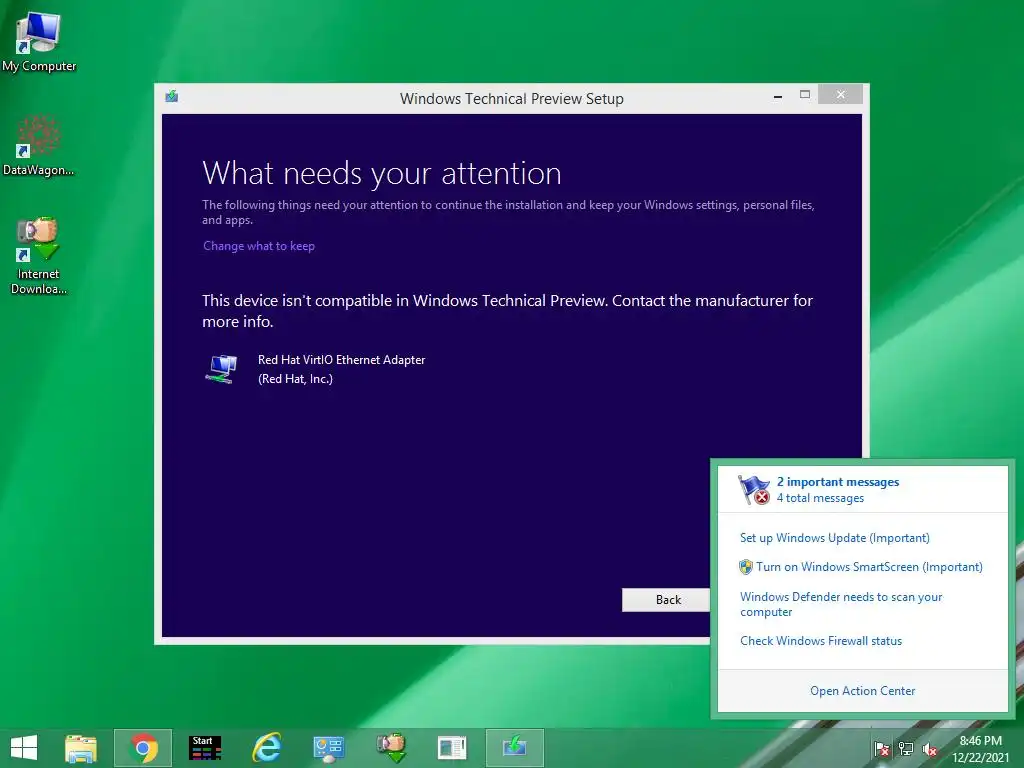1024x768 pixels.
Task: Open the DataWagon desktop shortcut
Action: tap(39, 146)
